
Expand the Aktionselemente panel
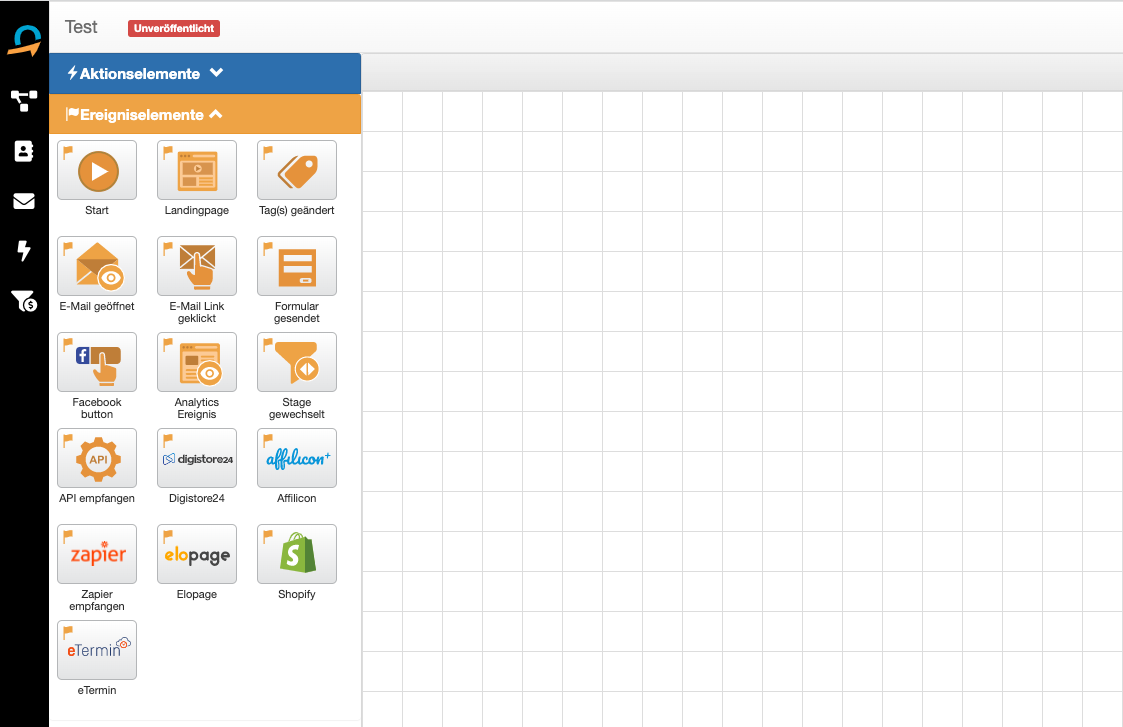(x=205, y=73)
